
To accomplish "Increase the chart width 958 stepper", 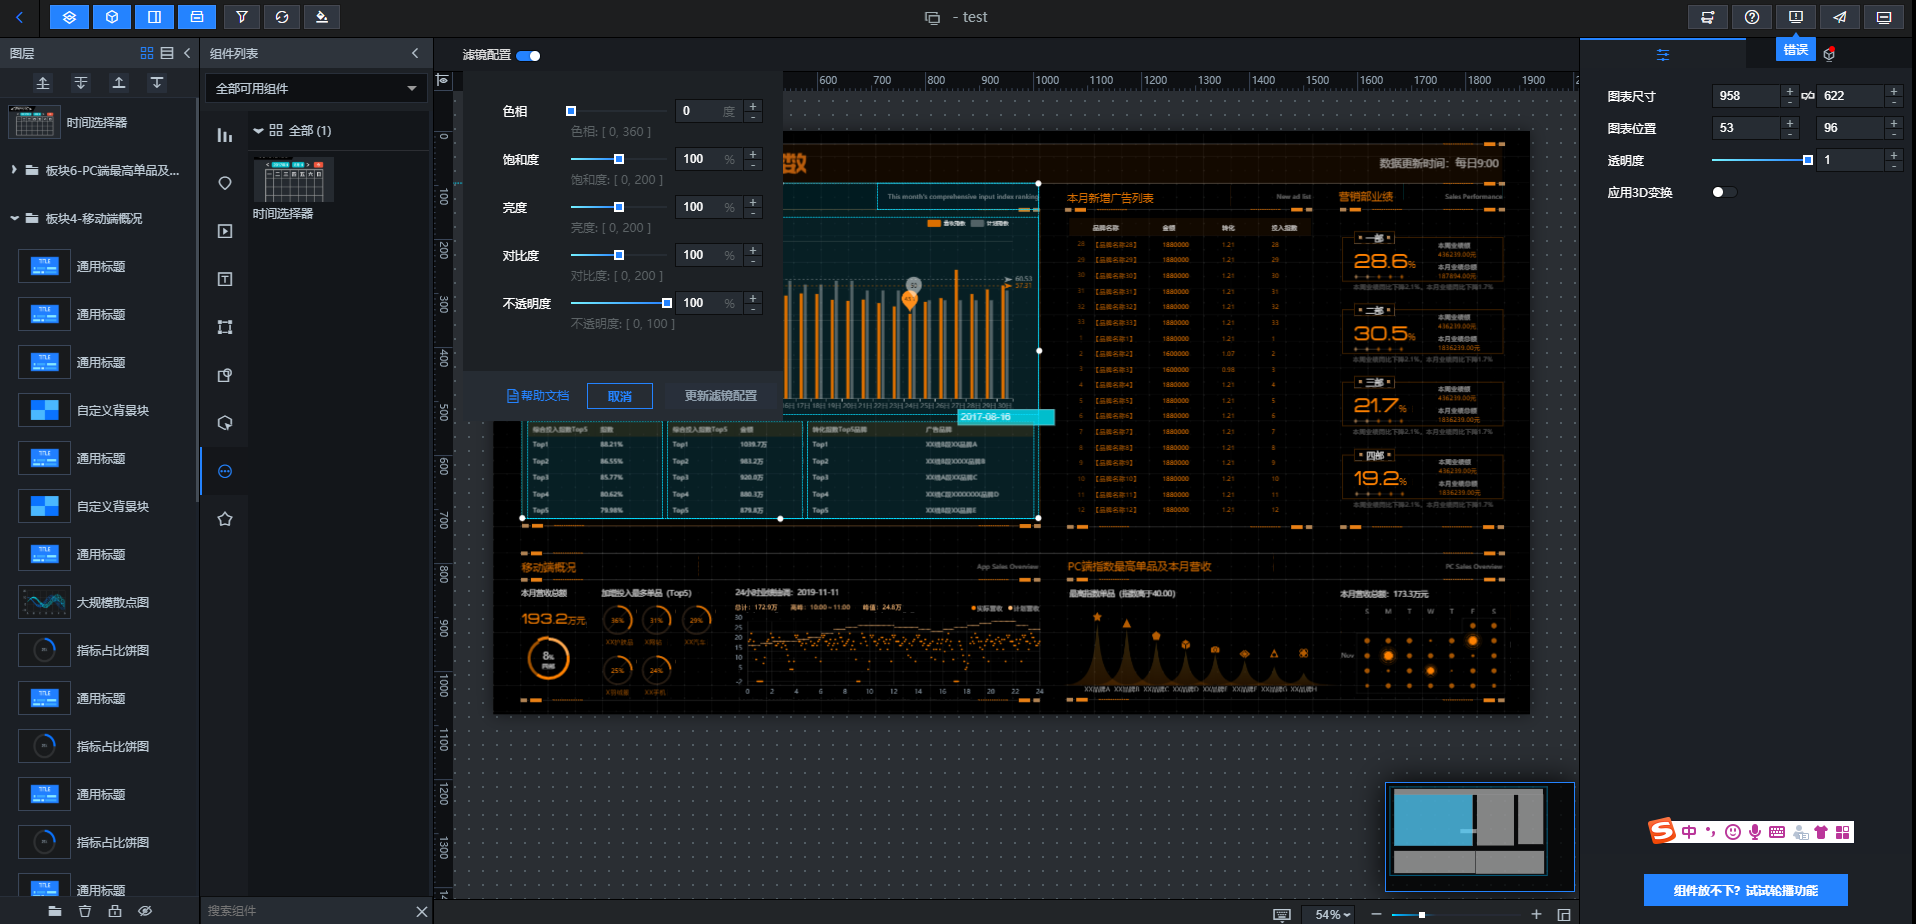I will pyautogui.click(x=1789, y=91).
